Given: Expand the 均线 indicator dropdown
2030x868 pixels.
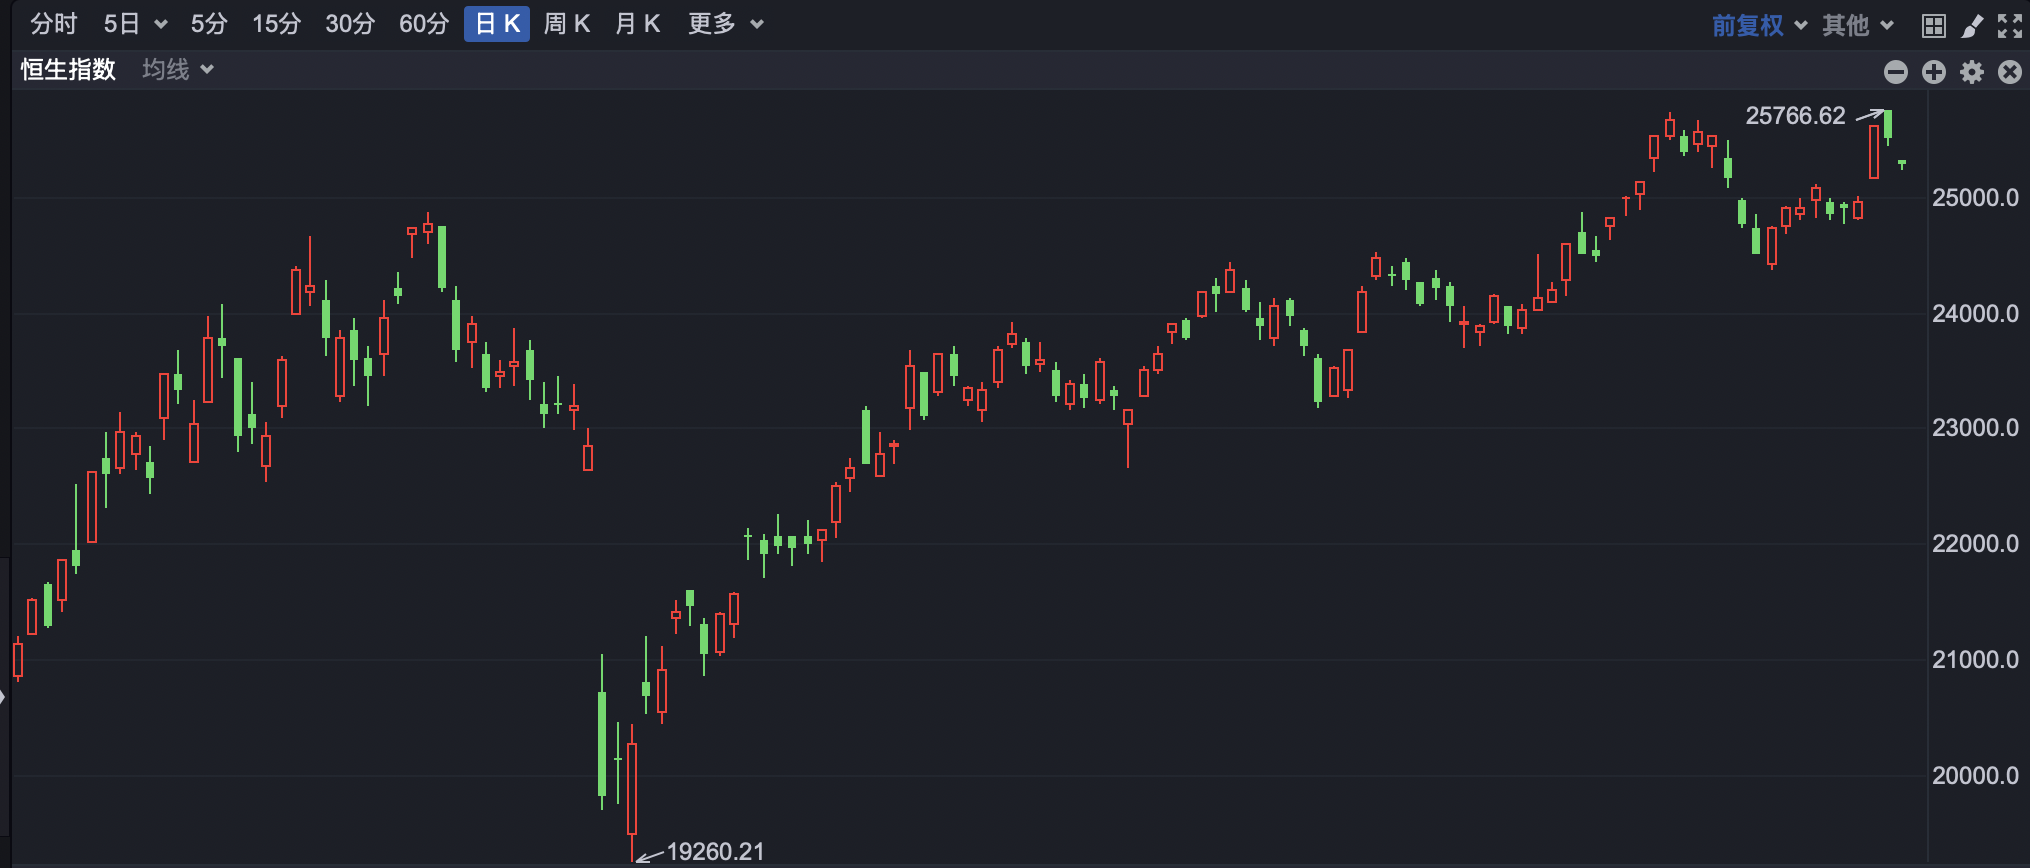Looking at the screenshot, I should click(x=178, y=69).
